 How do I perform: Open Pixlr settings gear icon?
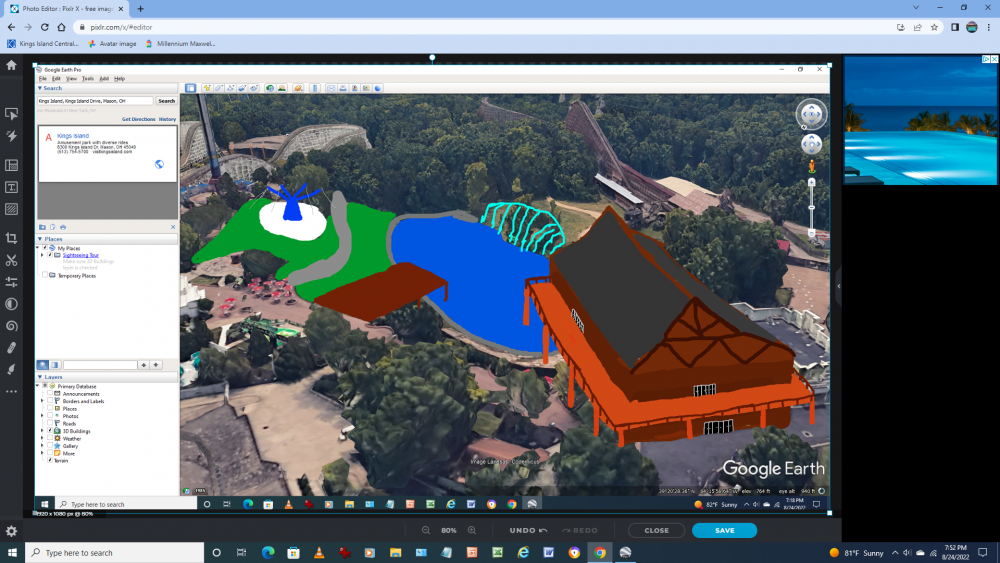pyautogui.click(x=11, y=531)
